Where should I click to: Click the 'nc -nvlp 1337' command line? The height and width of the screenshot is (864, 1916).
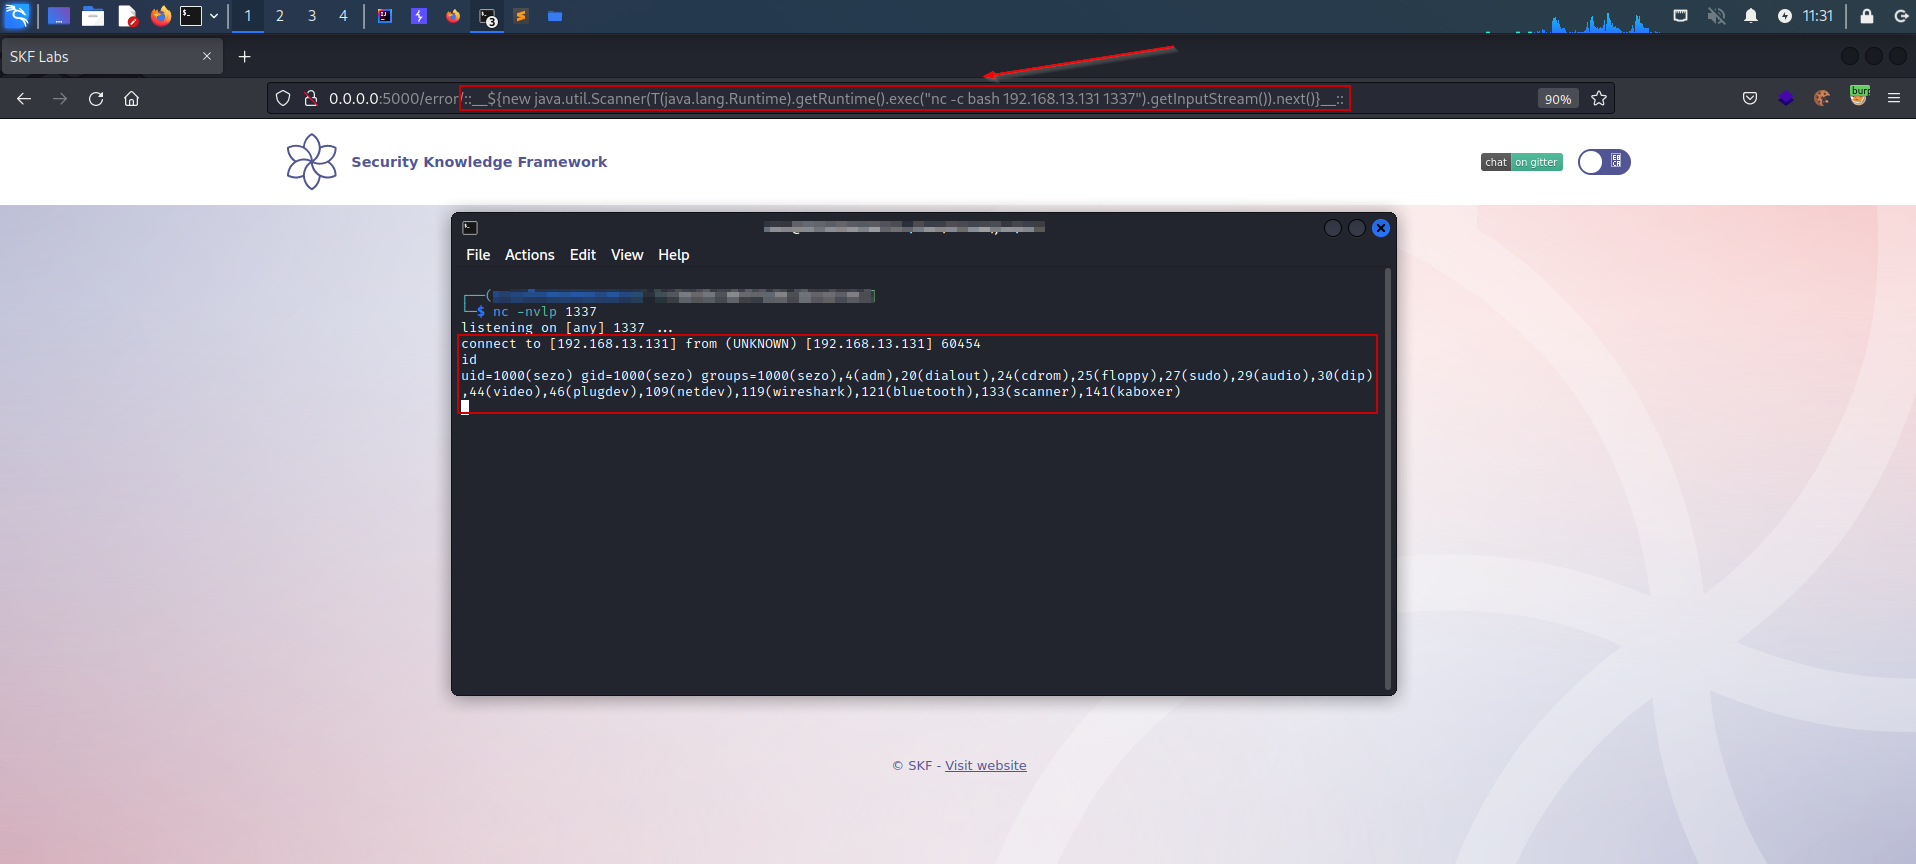tap(545, 312)
